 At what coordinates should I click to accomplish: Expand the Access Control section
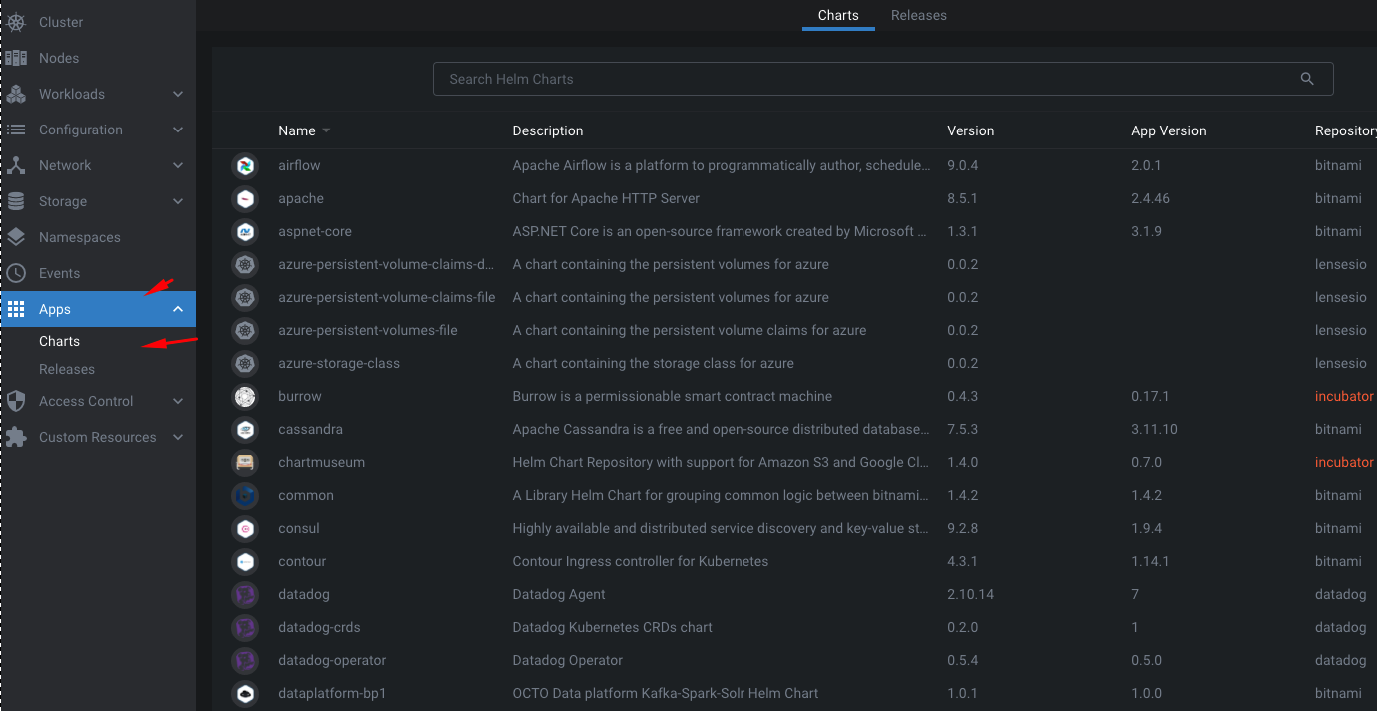click(178, 401)
